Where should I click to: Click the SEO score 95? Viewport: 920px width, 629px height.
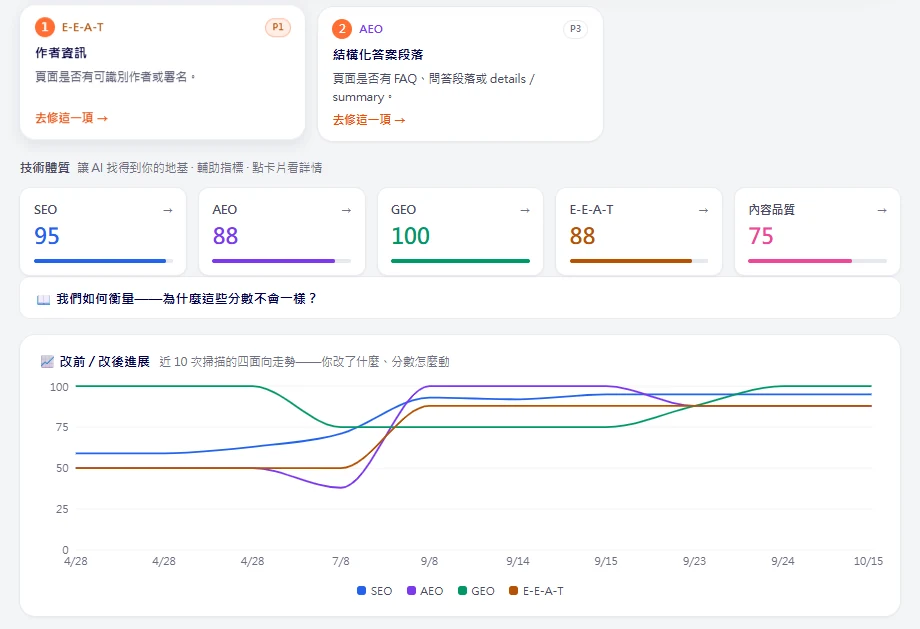[x=47, y=236]
